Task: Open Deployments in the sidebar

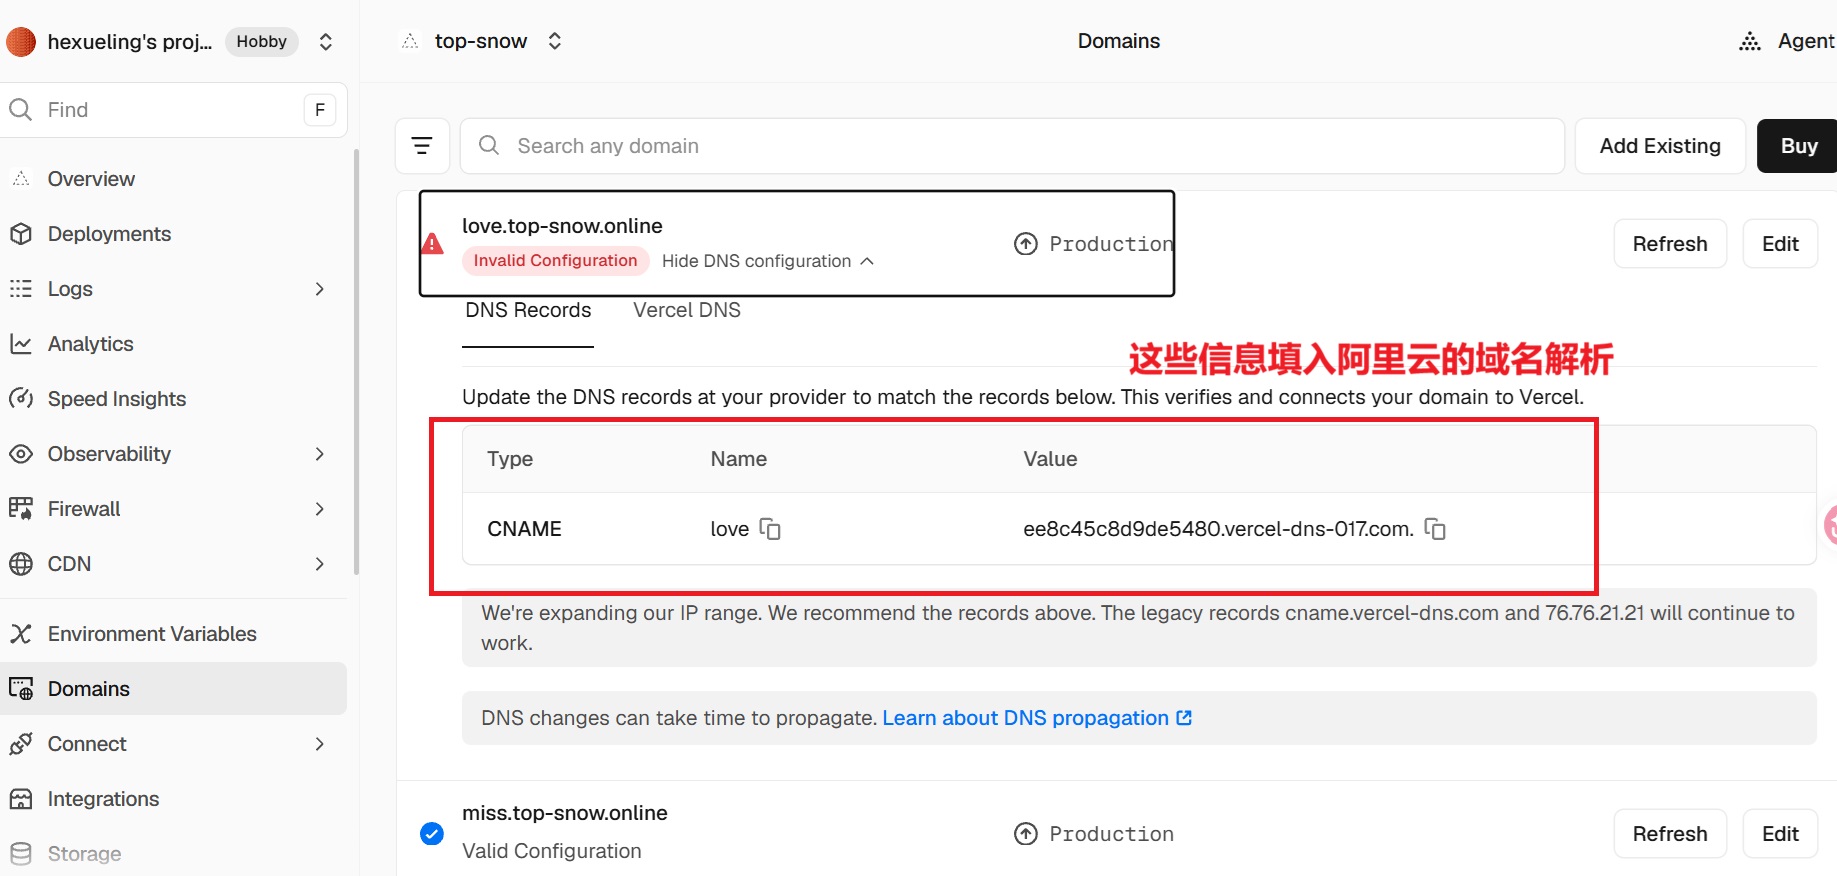Action: pos(109,234)
